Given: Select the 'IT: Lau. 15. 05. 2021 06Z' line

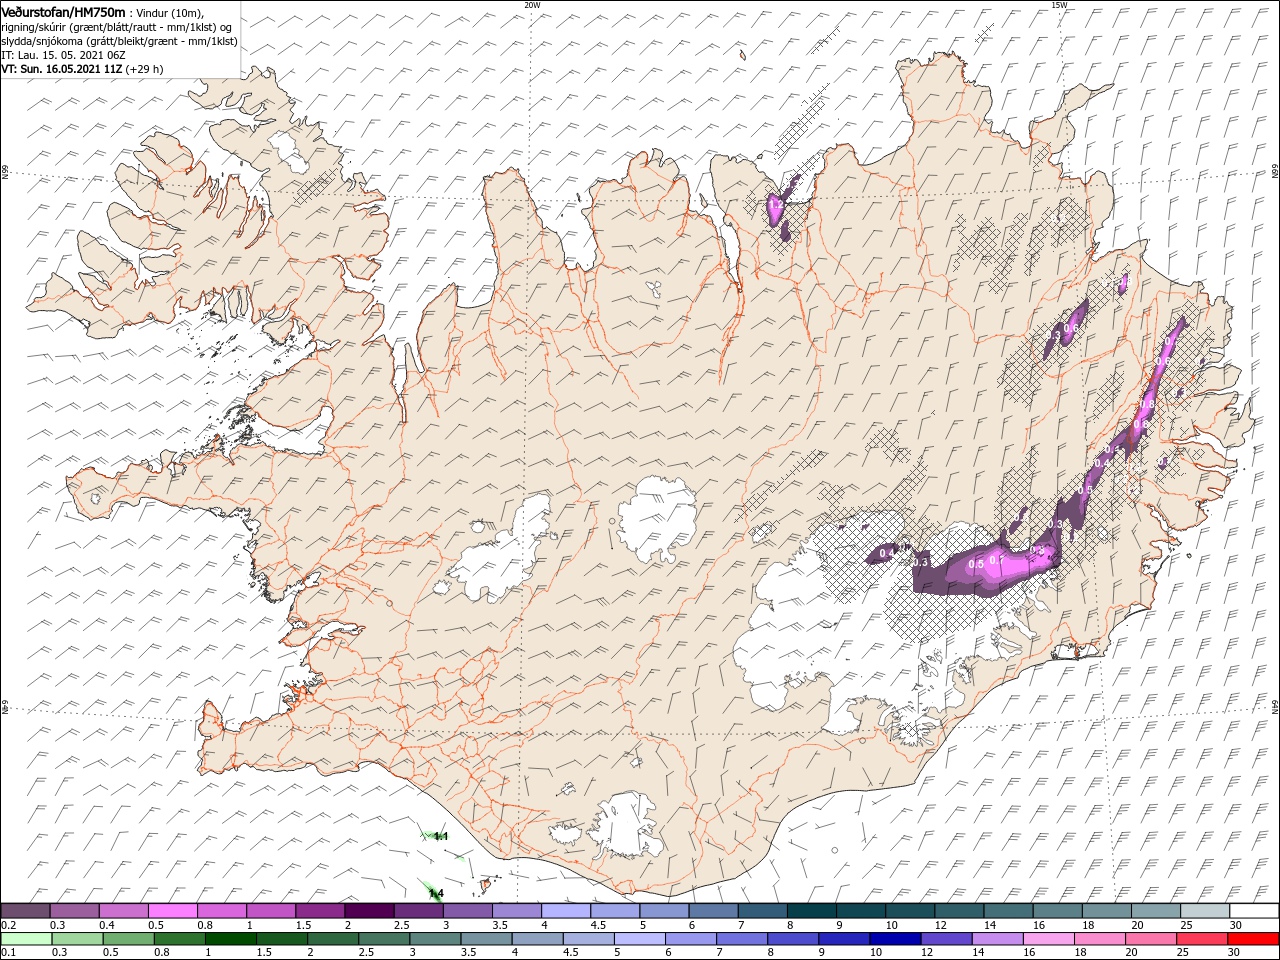Looking at the screenshot, I should (64, 55).
